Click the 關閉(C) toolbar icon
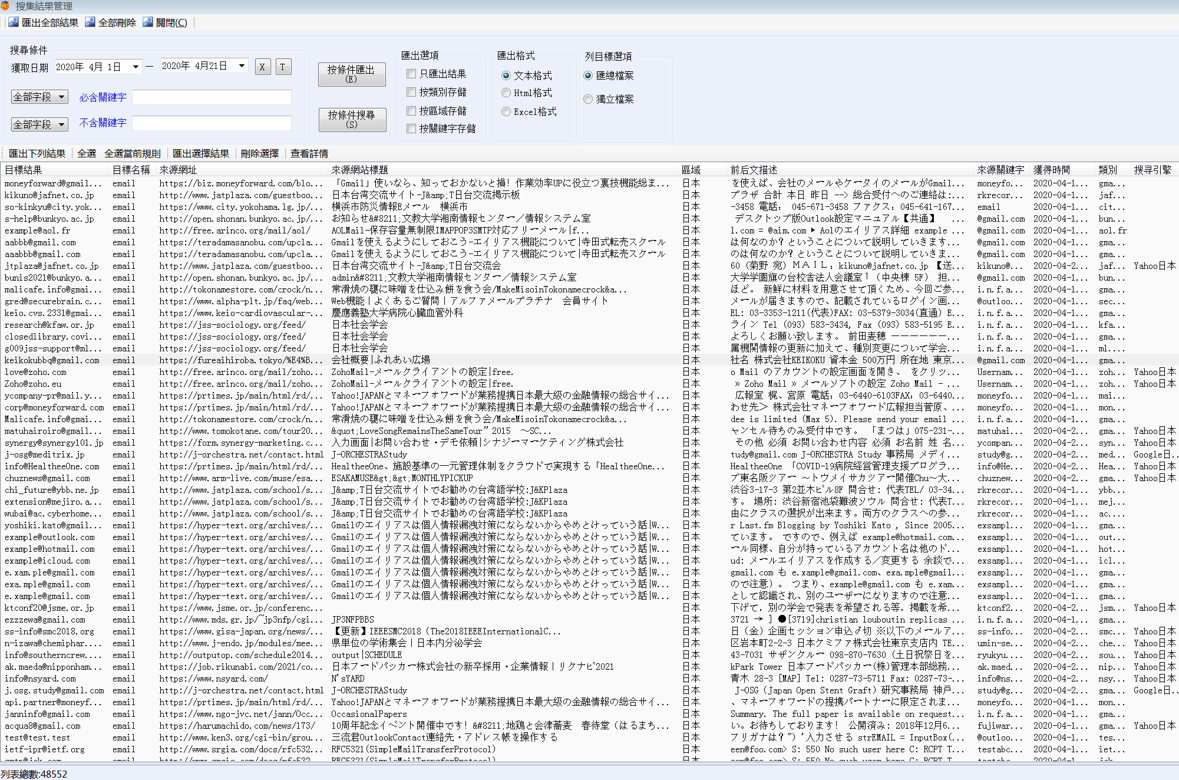Screen dimensions: 1179x780 pyautogui.click(x=148, y=22)
